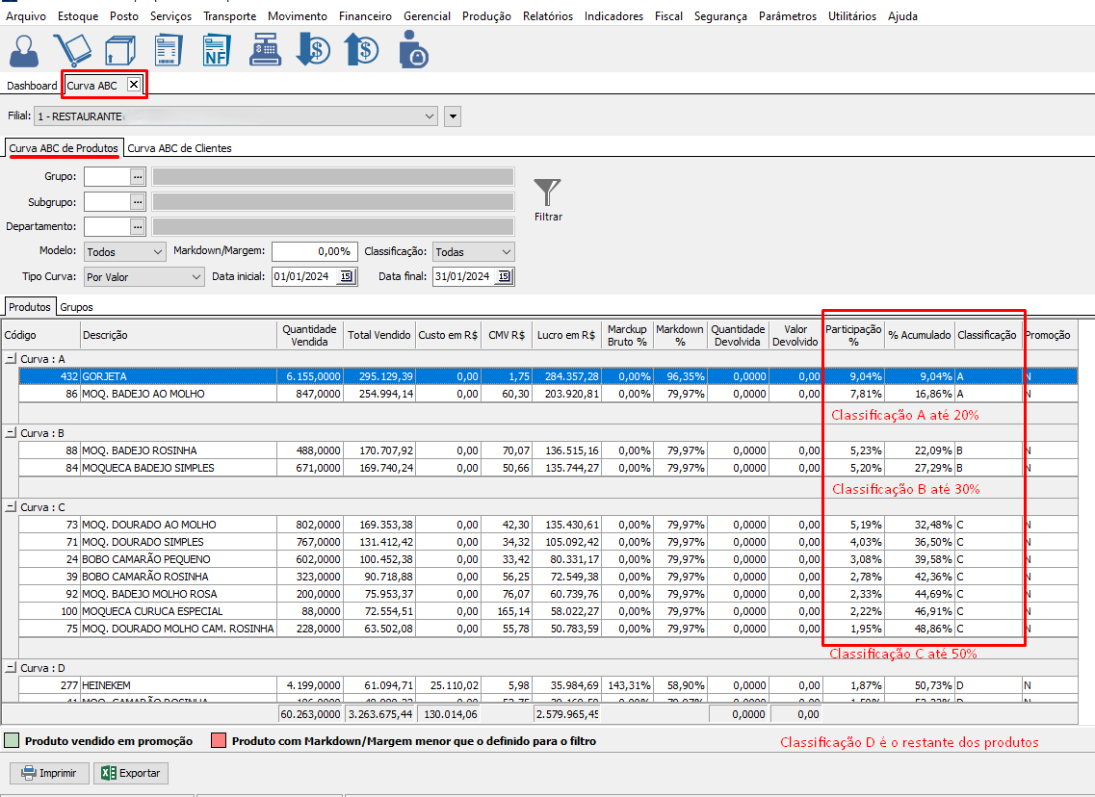Click the user padlock security icon
1095x797 pixels.
coord(412,50)
